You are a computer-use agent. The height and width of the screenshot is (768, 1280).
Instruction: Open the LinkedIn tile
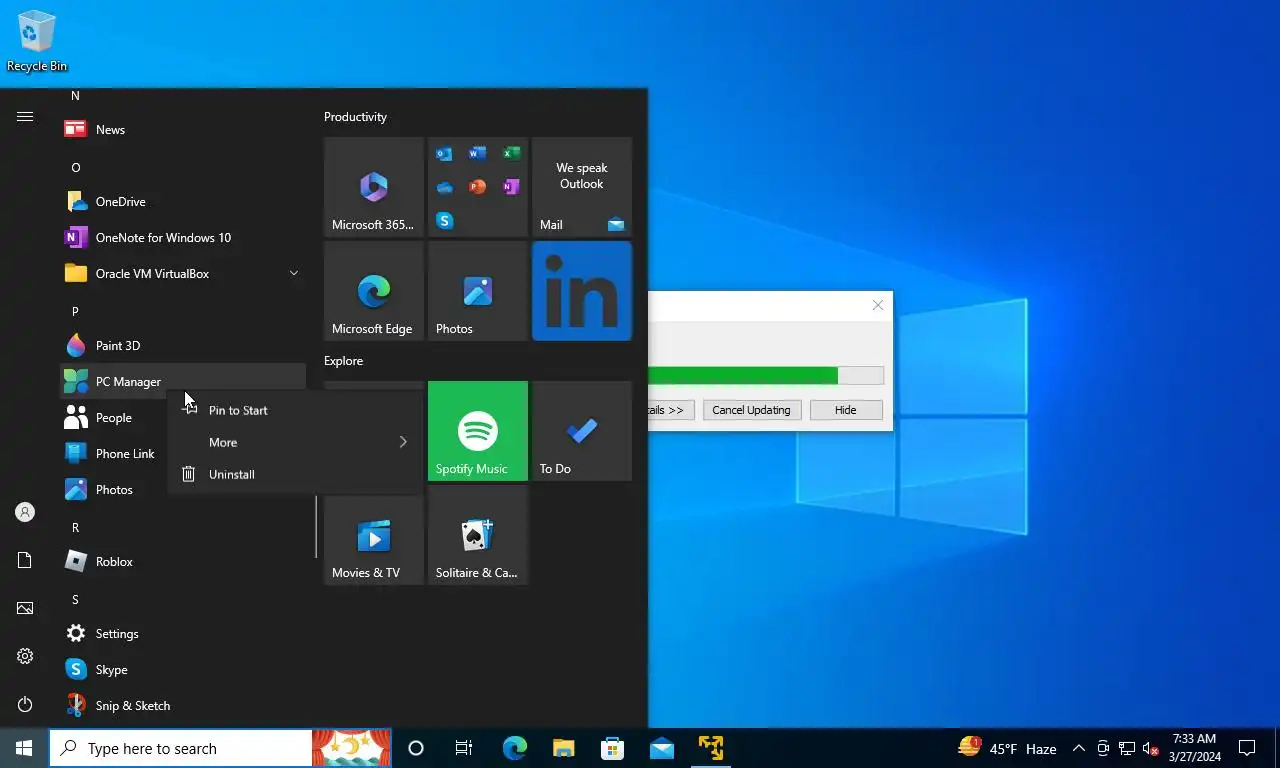(582, 291)
